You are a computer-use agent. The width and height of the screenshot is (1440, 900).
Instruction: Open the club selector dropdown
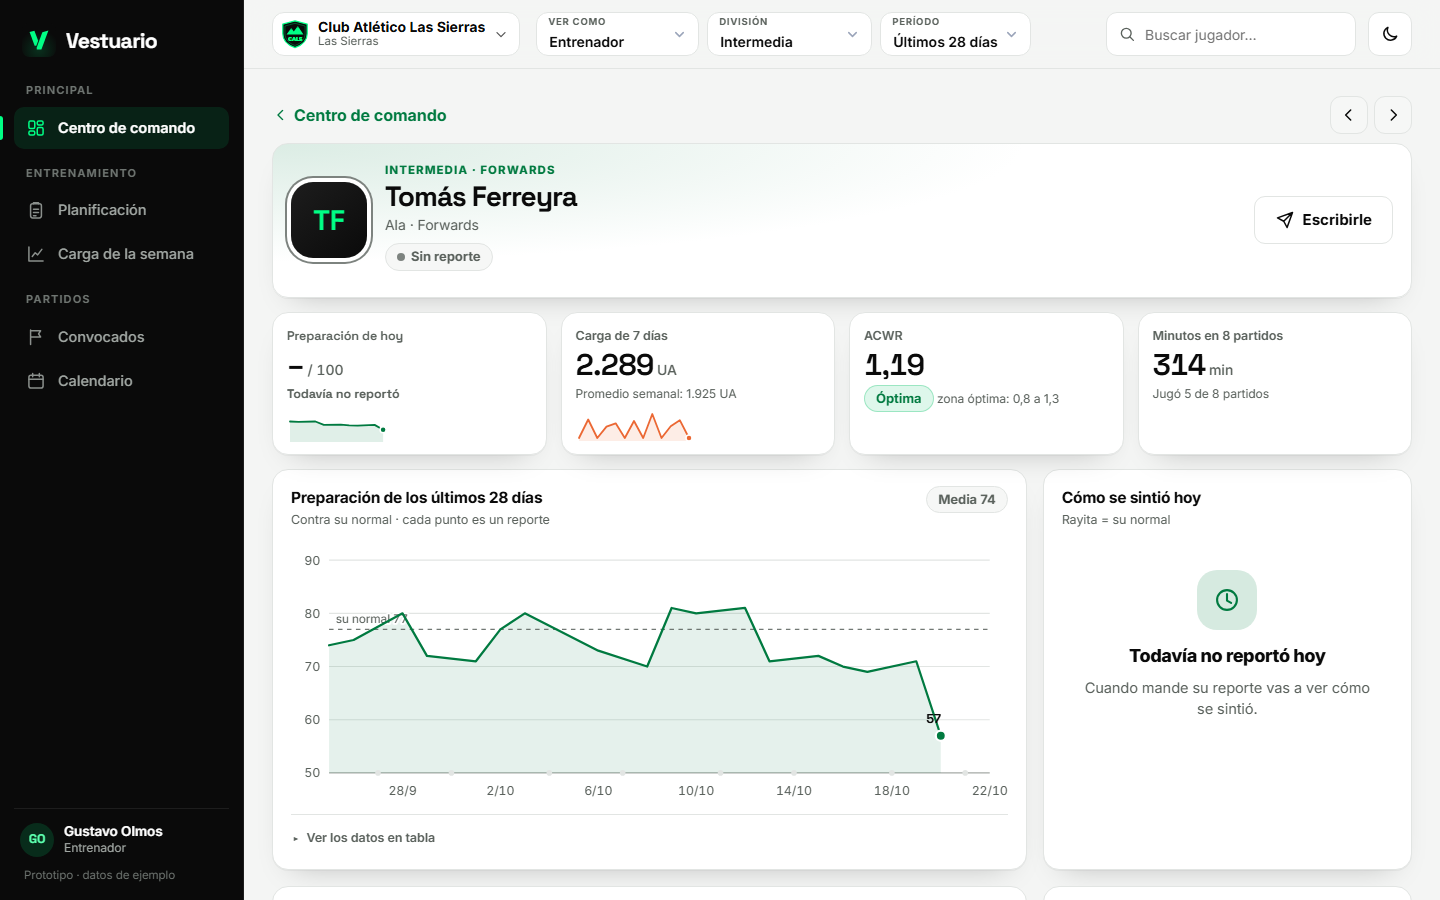click(x=396, y=34)
